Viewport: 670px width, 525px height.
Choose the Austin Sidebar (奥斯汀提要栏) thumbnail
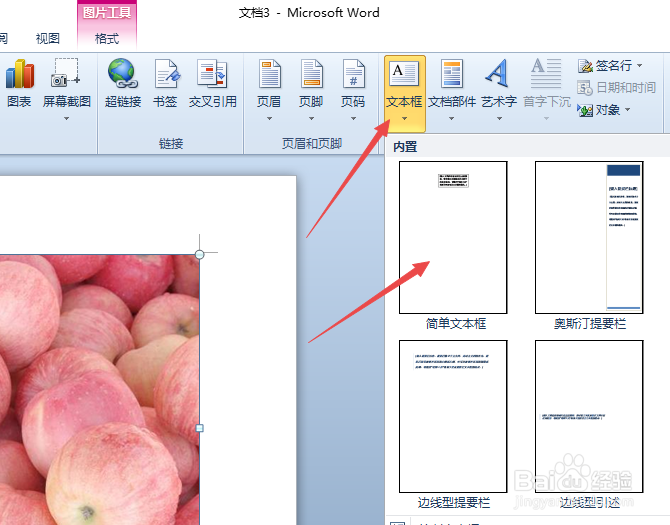(589, 238)
